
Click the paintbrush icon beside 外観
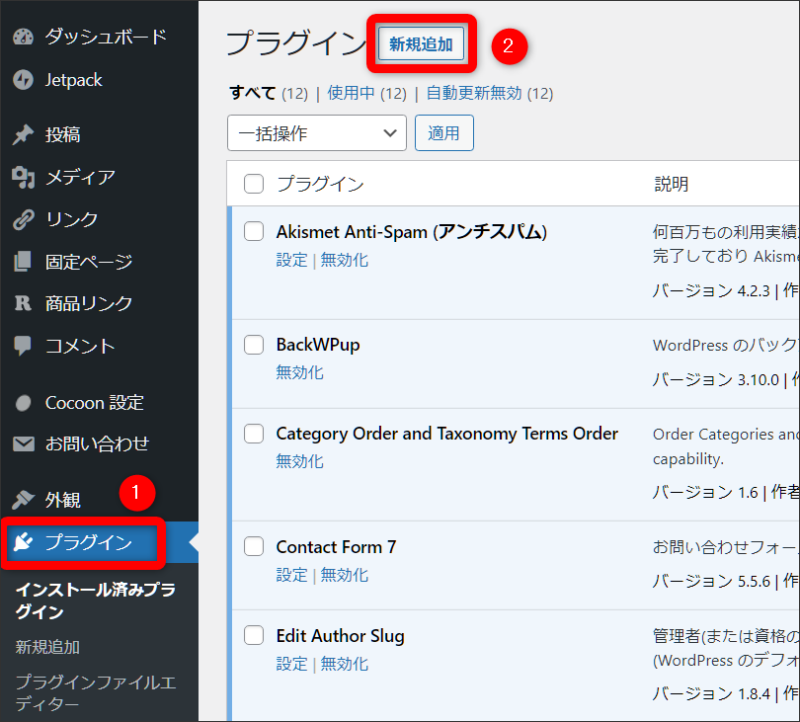[23, 500]
